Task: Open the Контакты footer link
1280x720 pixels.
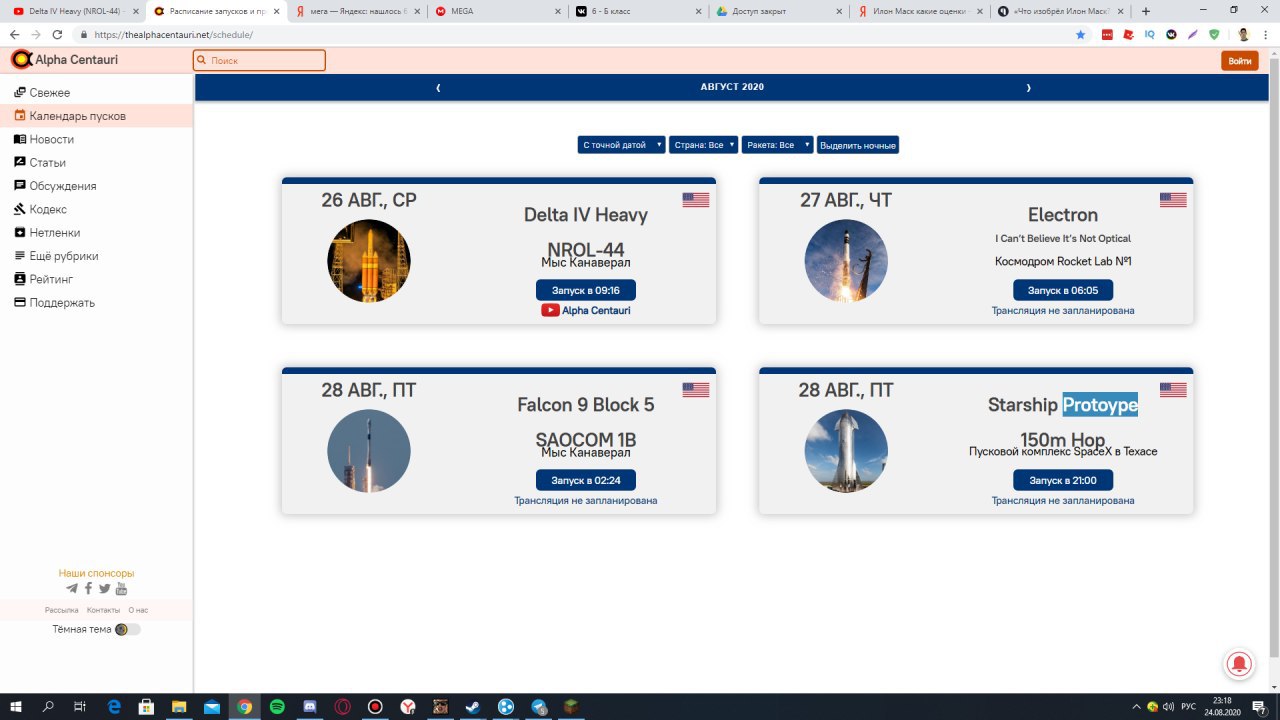Action: click(x=103, y=610)
